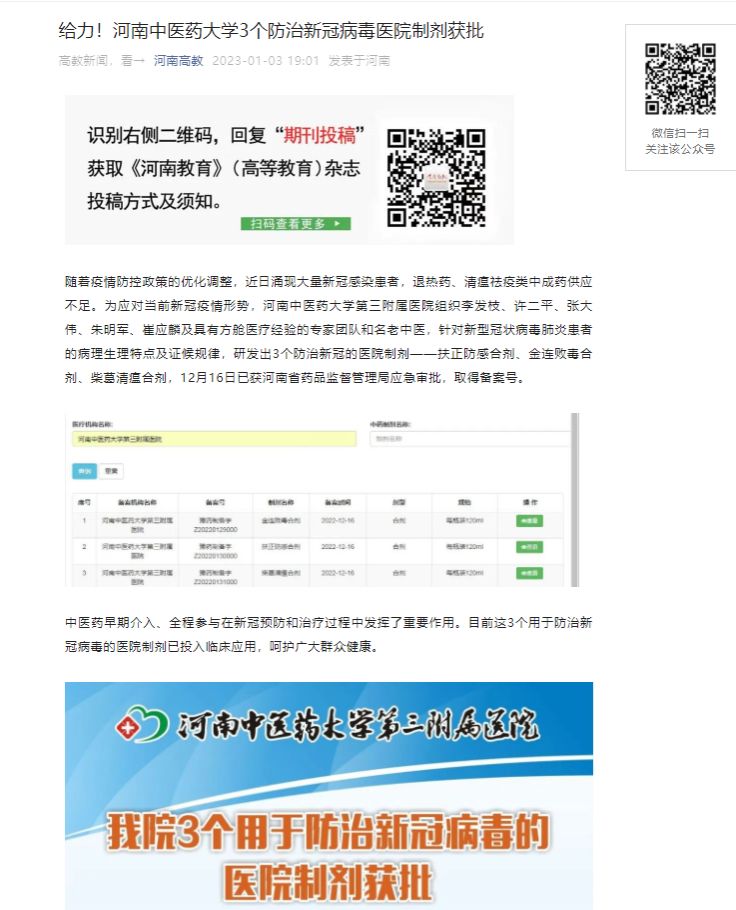Image resolution: width=736 pixels, height=910 pixels.
Task: Click green view button for 扶正防感合剂 row
Action: click(529, 547)
